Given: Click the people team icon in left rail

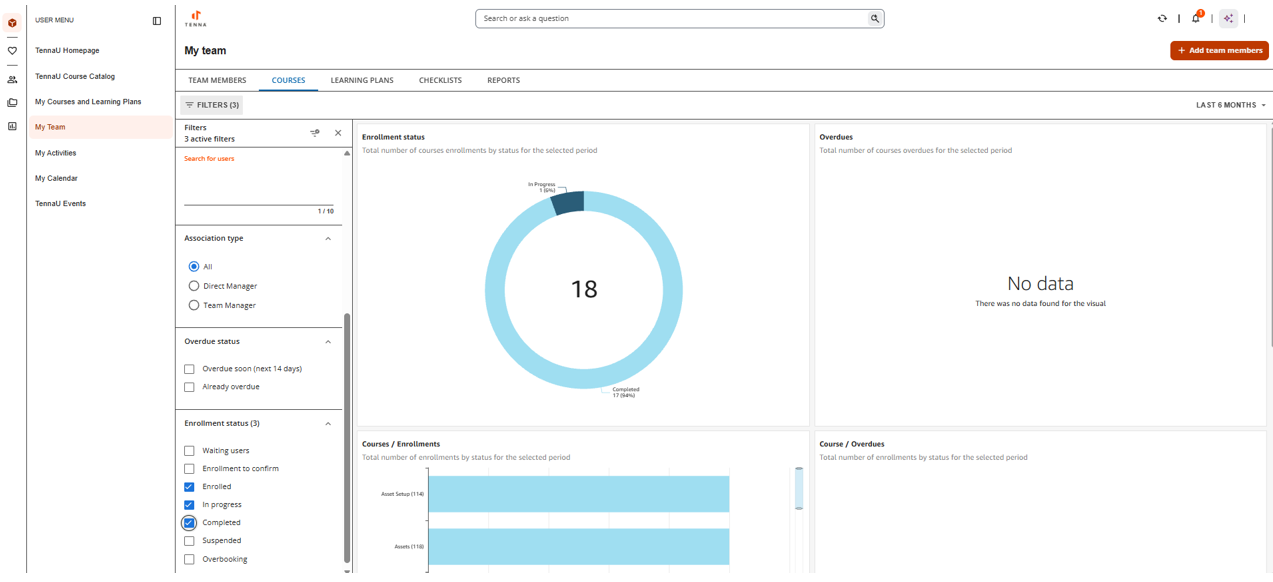Looking at the screenshot, I should [12, 79].
